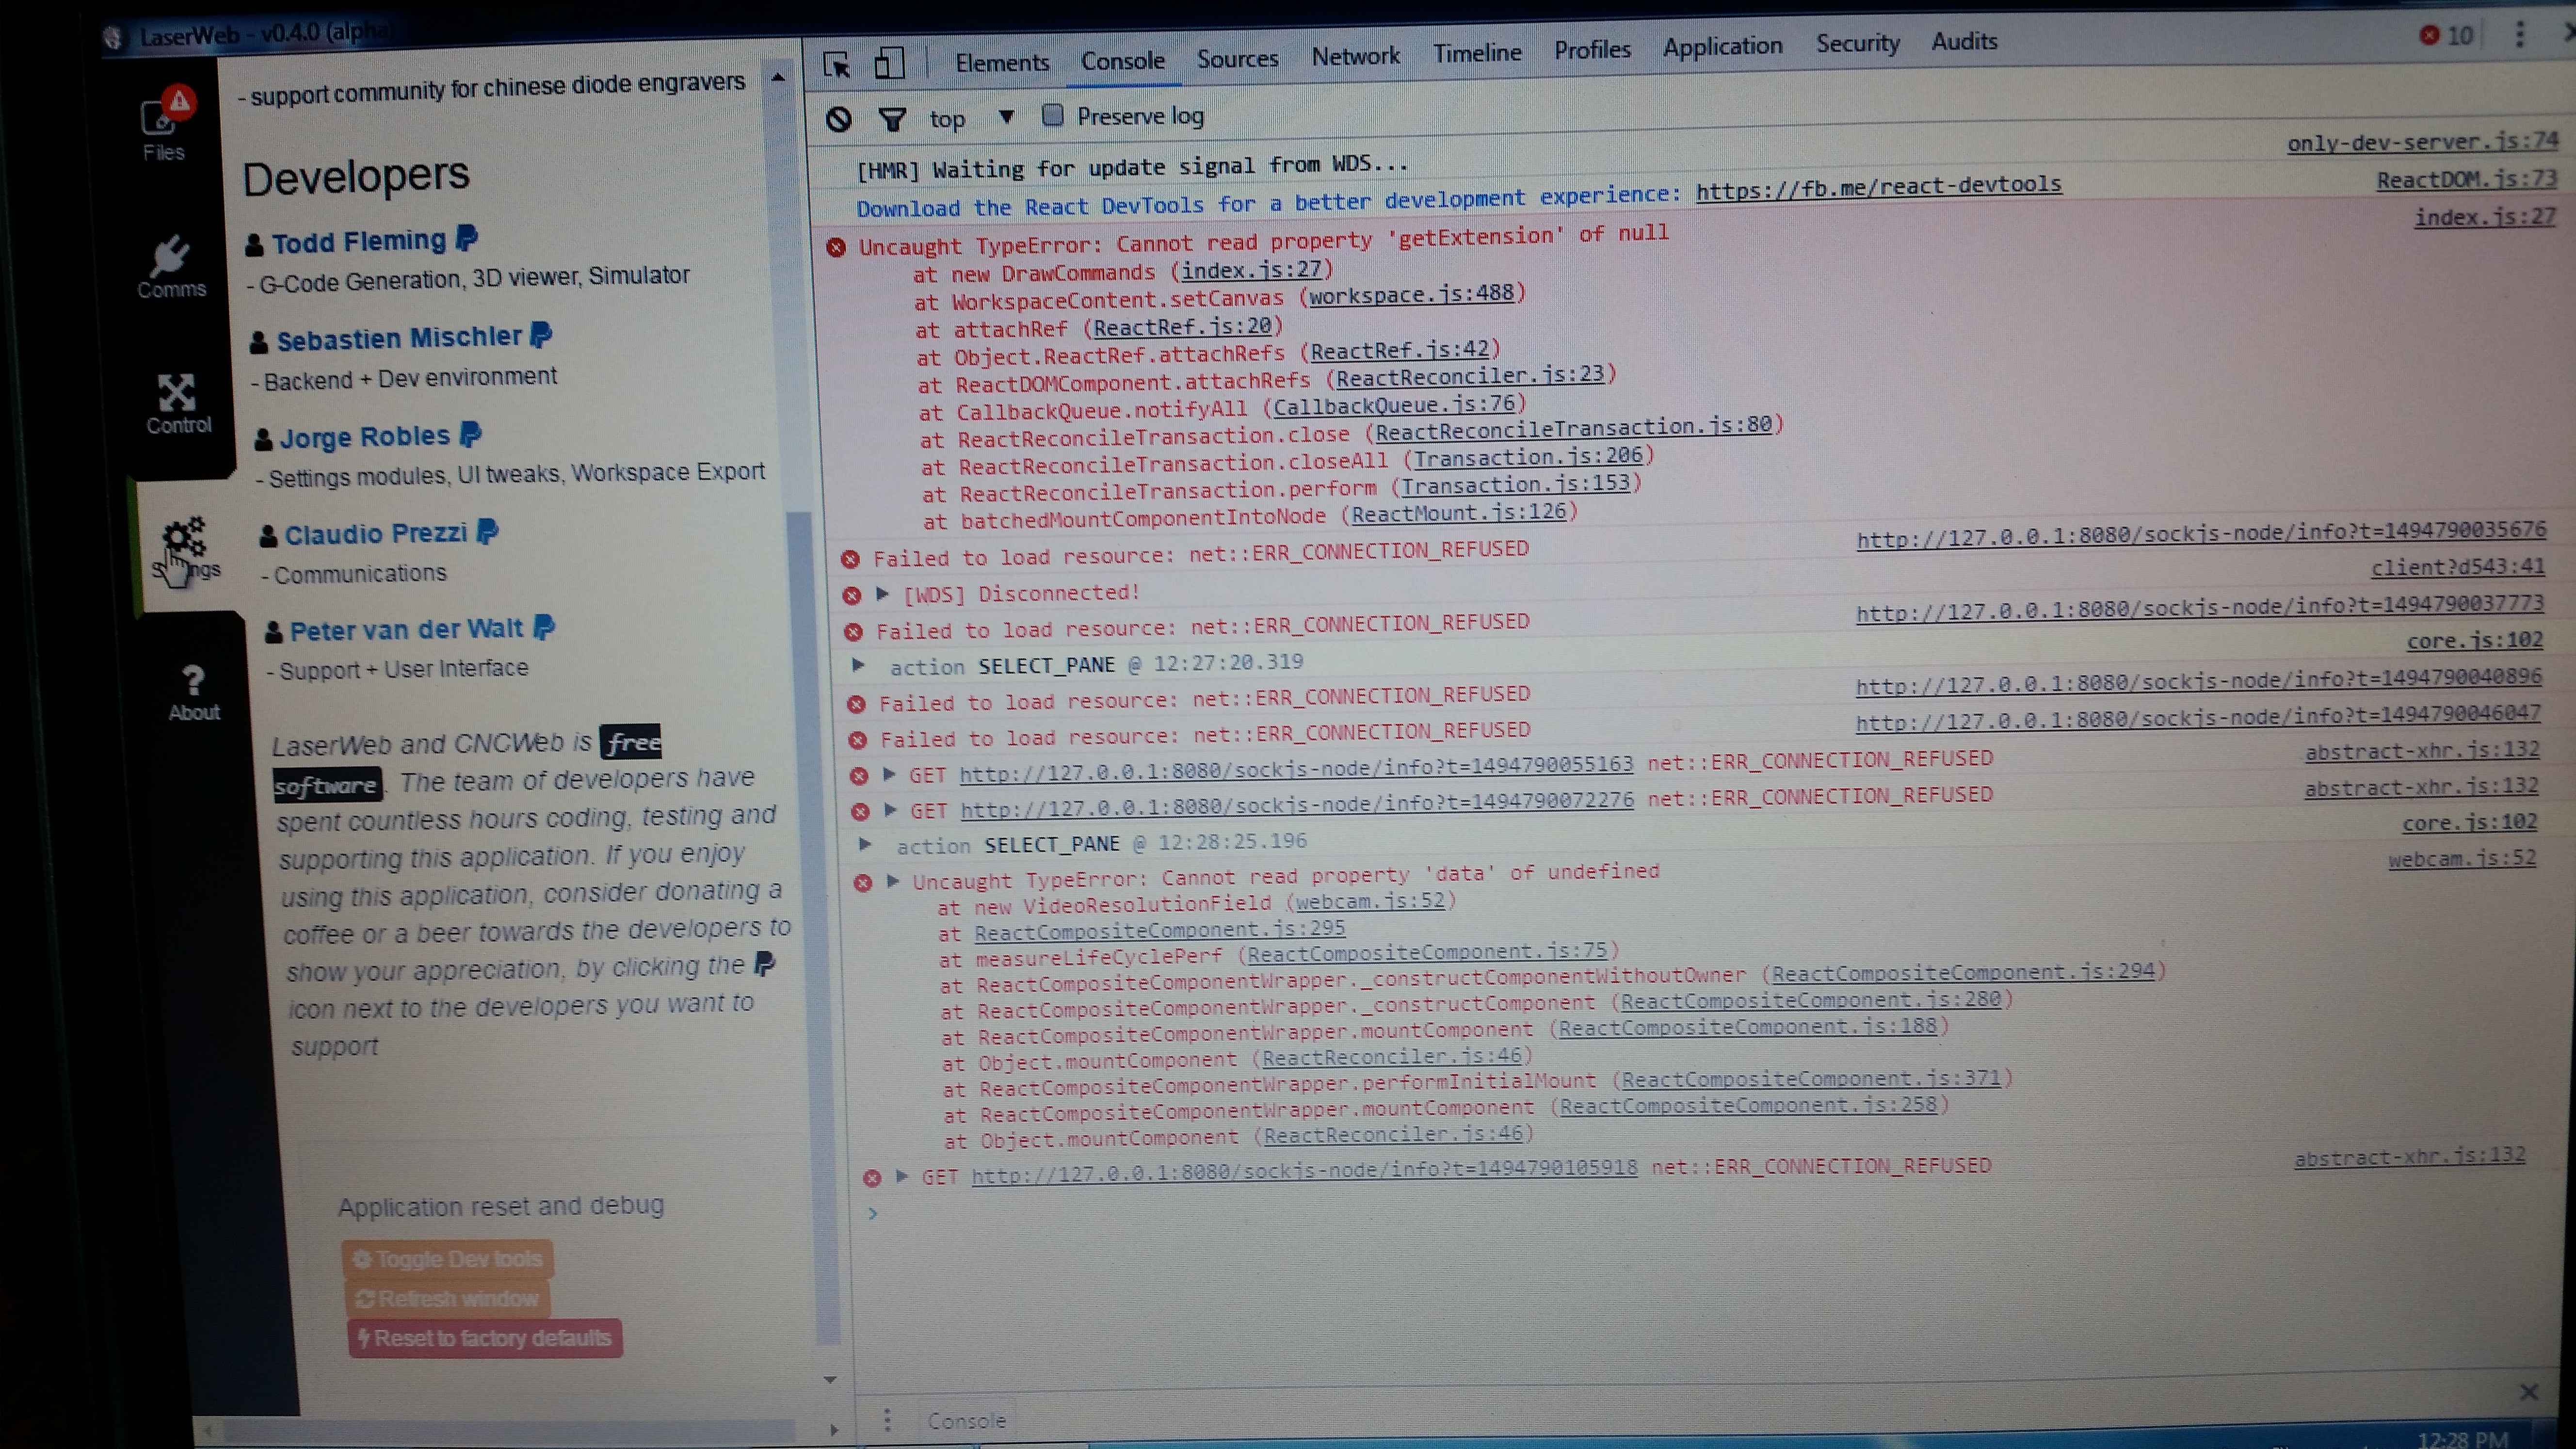2576x1449 pixels.
Task: Open the client?d543:41 source link
Action: (x=2457, y=567)
